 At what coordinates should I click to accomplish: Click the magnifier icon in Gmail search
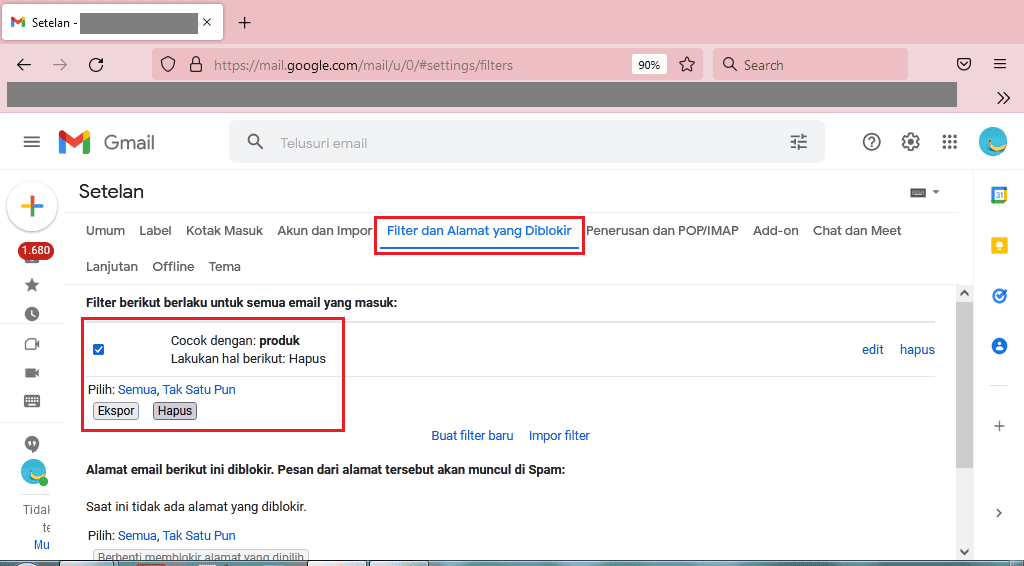[255, 142]
